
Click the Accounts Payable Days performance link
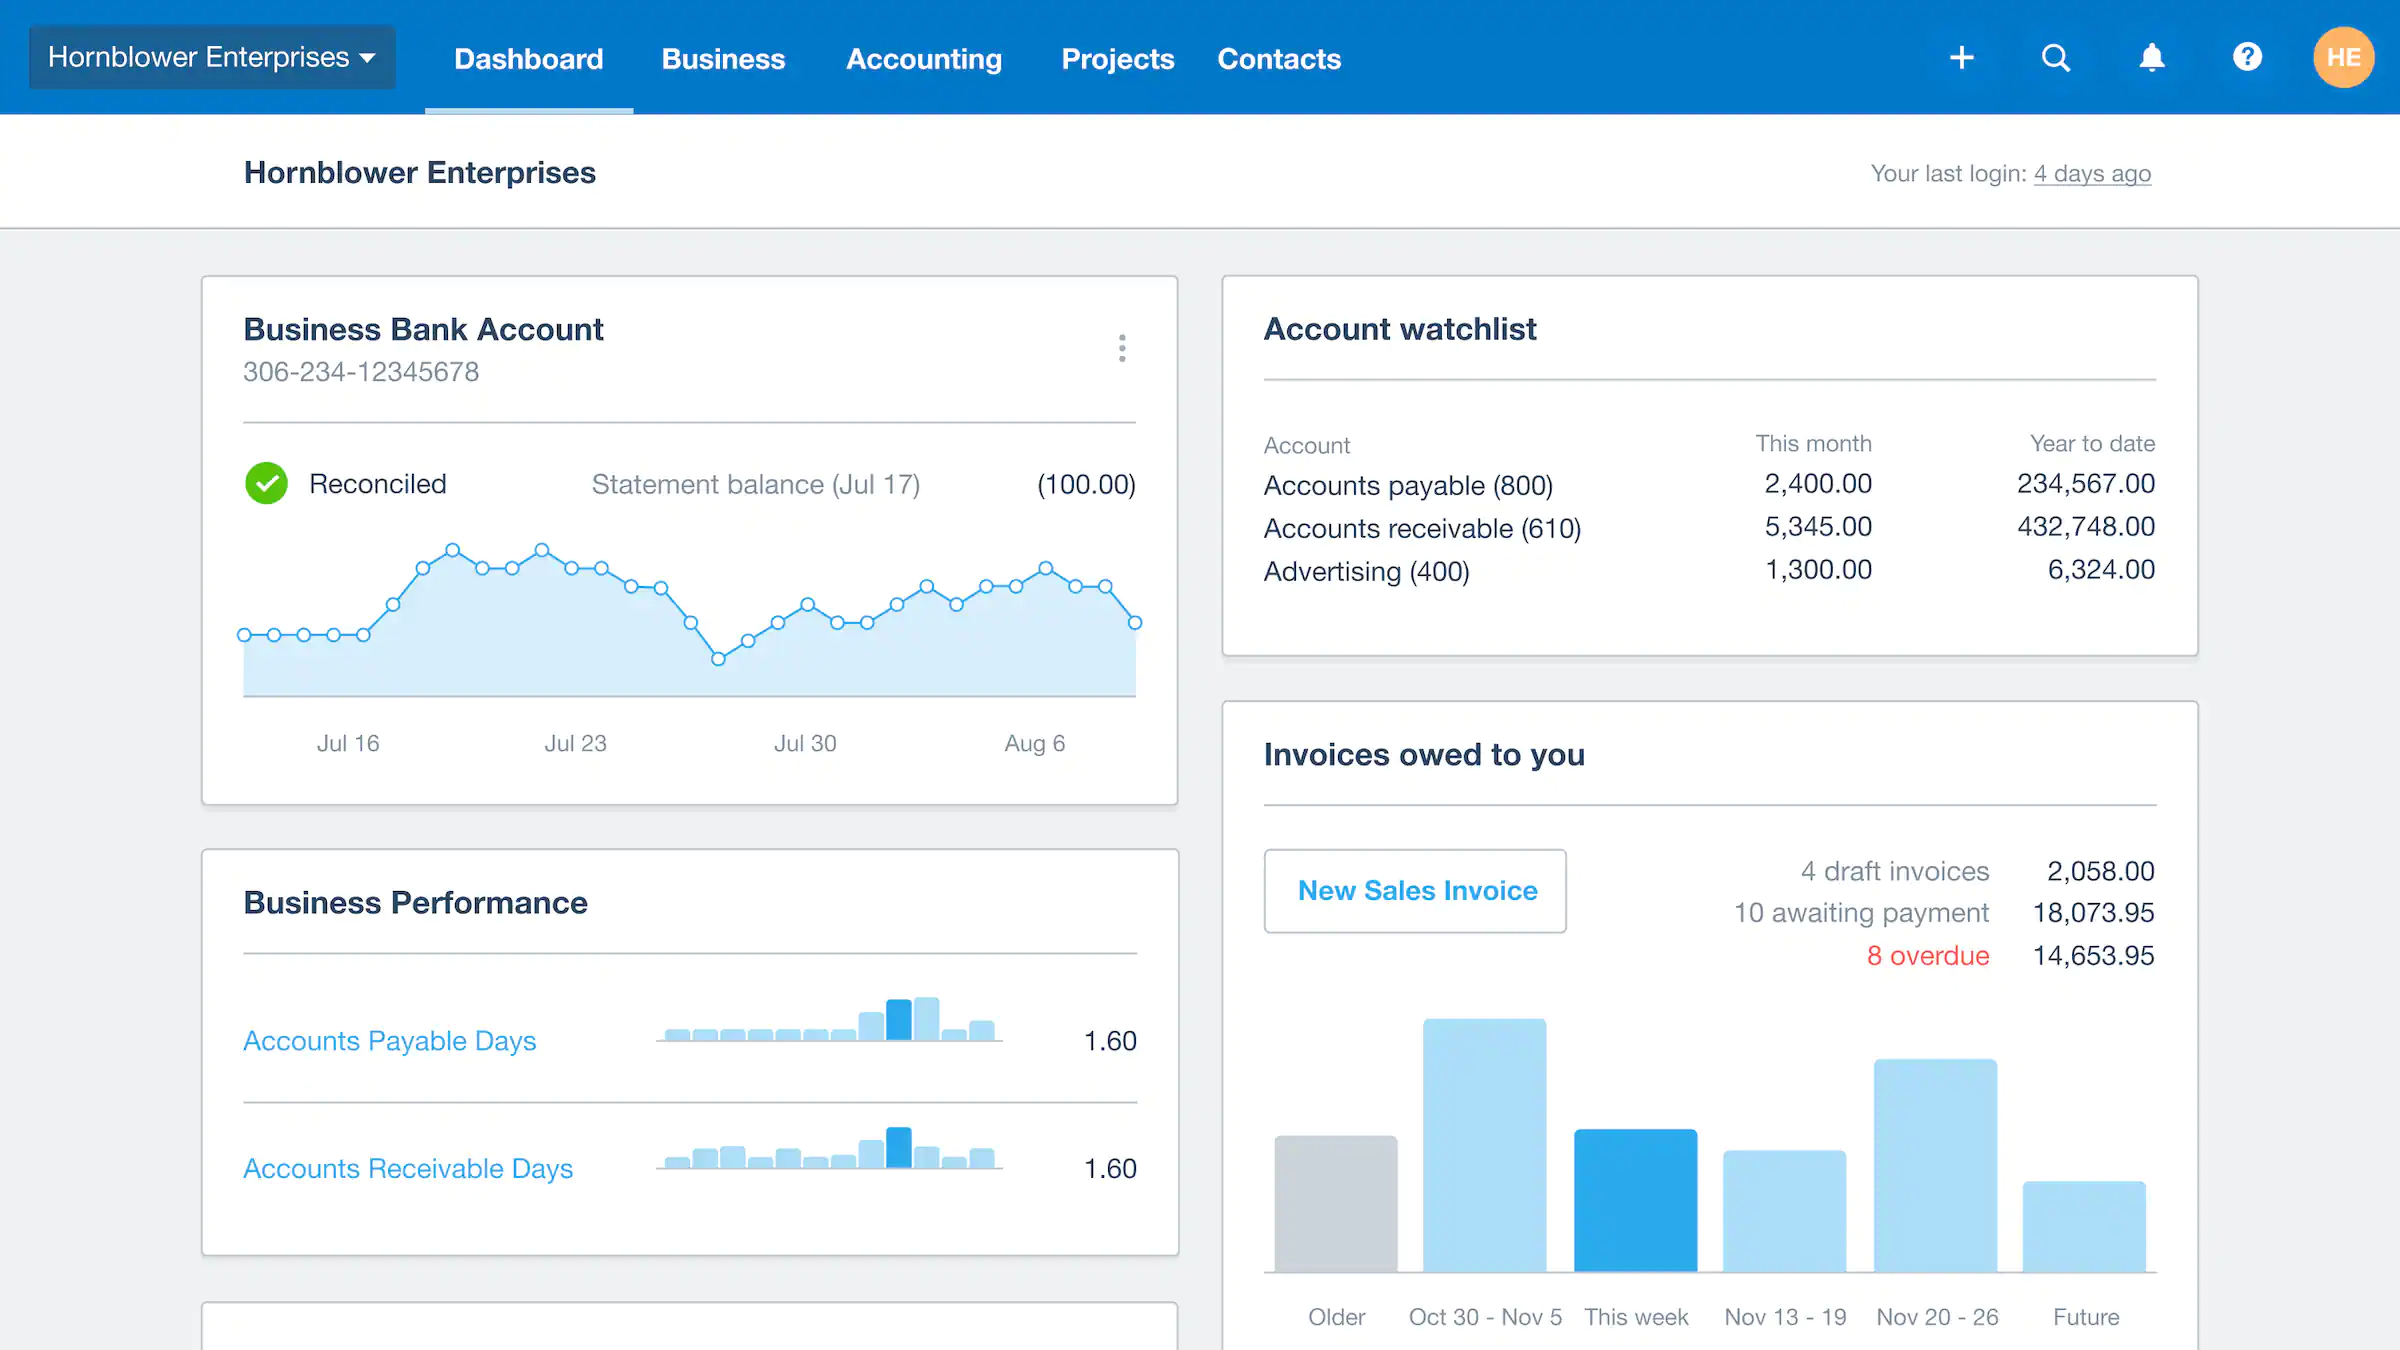click(389, 1040)
